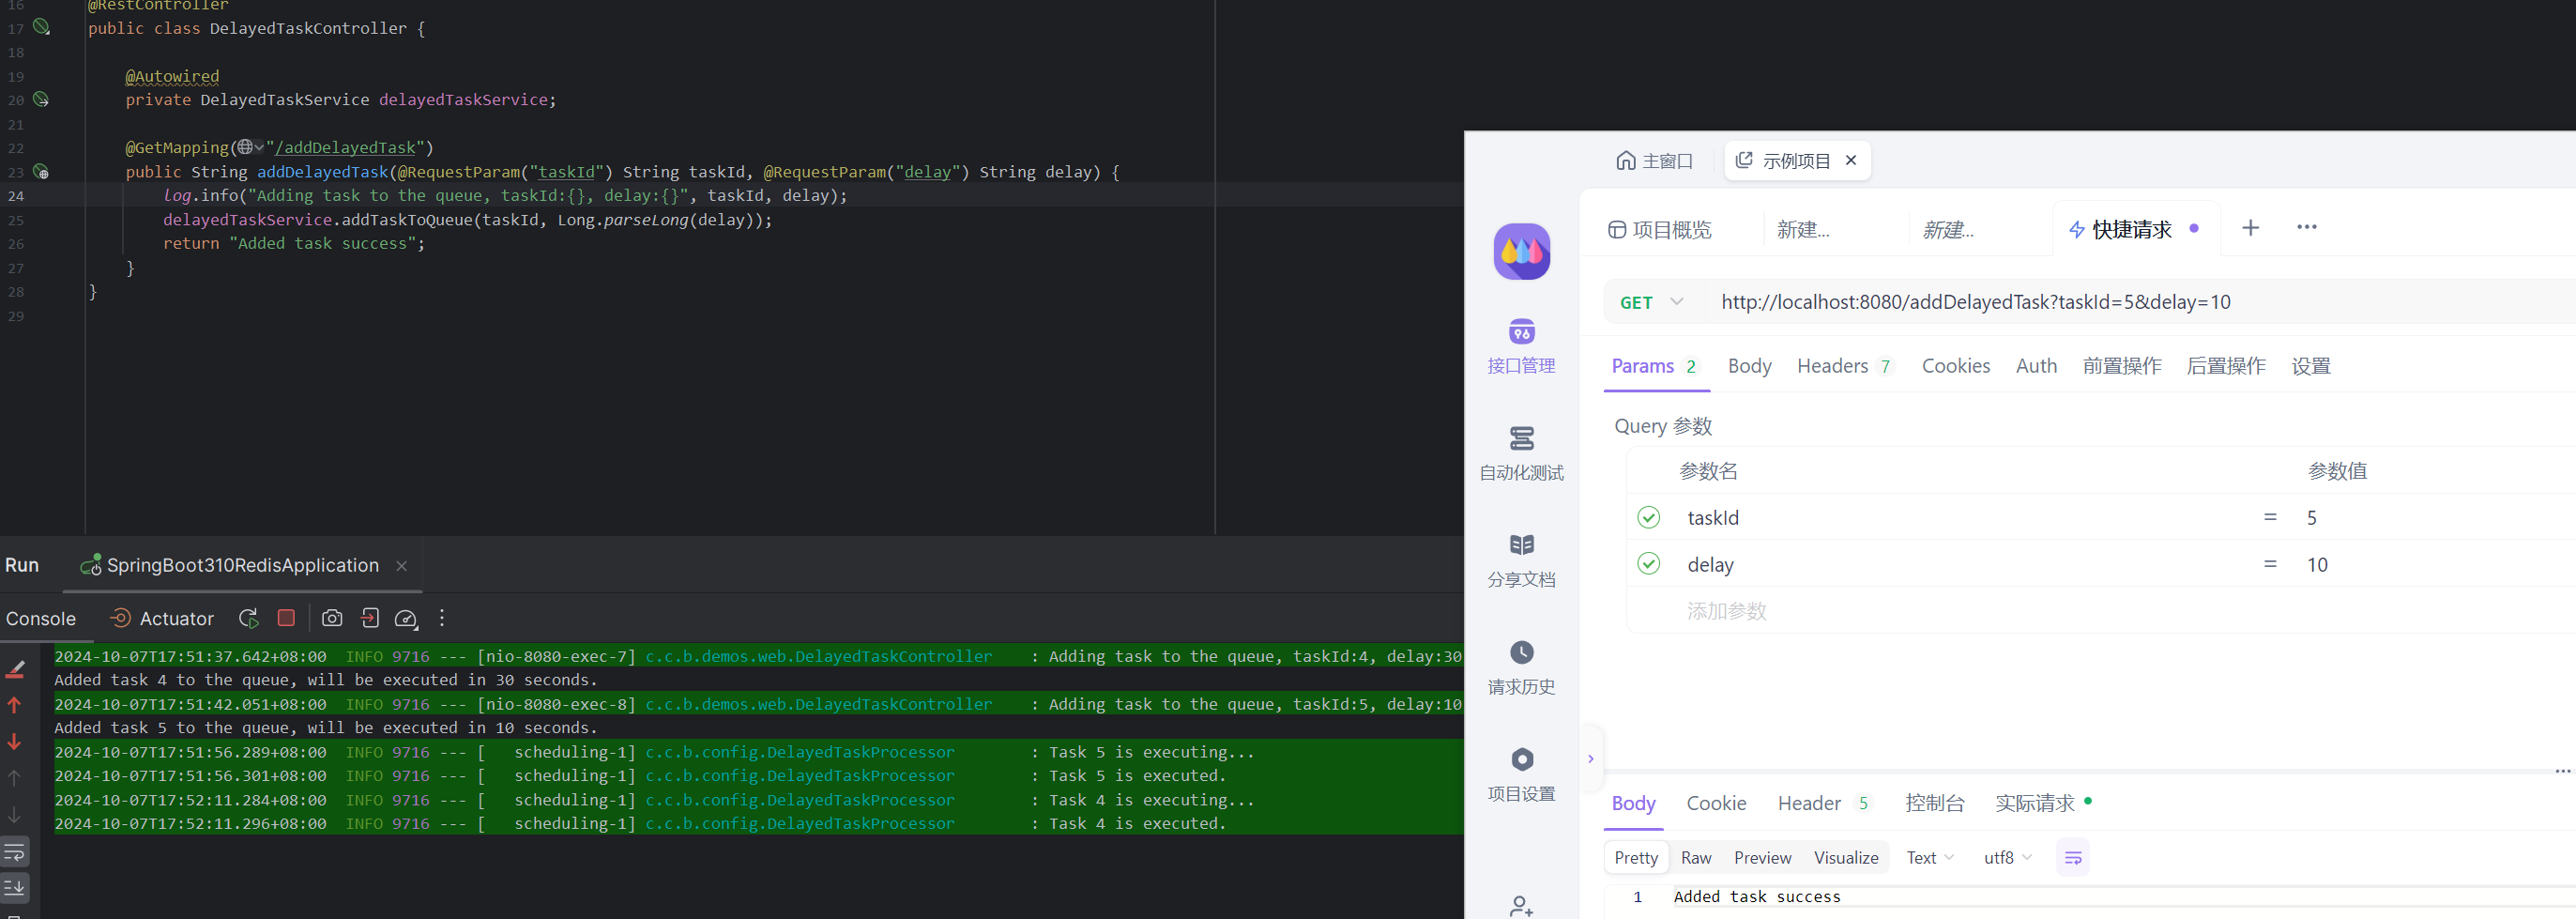The width and height of the screenshot is (2576, 919).
Task: Switch to the request Params tab
Action: pyautogui.click(x=1654, y=366)
